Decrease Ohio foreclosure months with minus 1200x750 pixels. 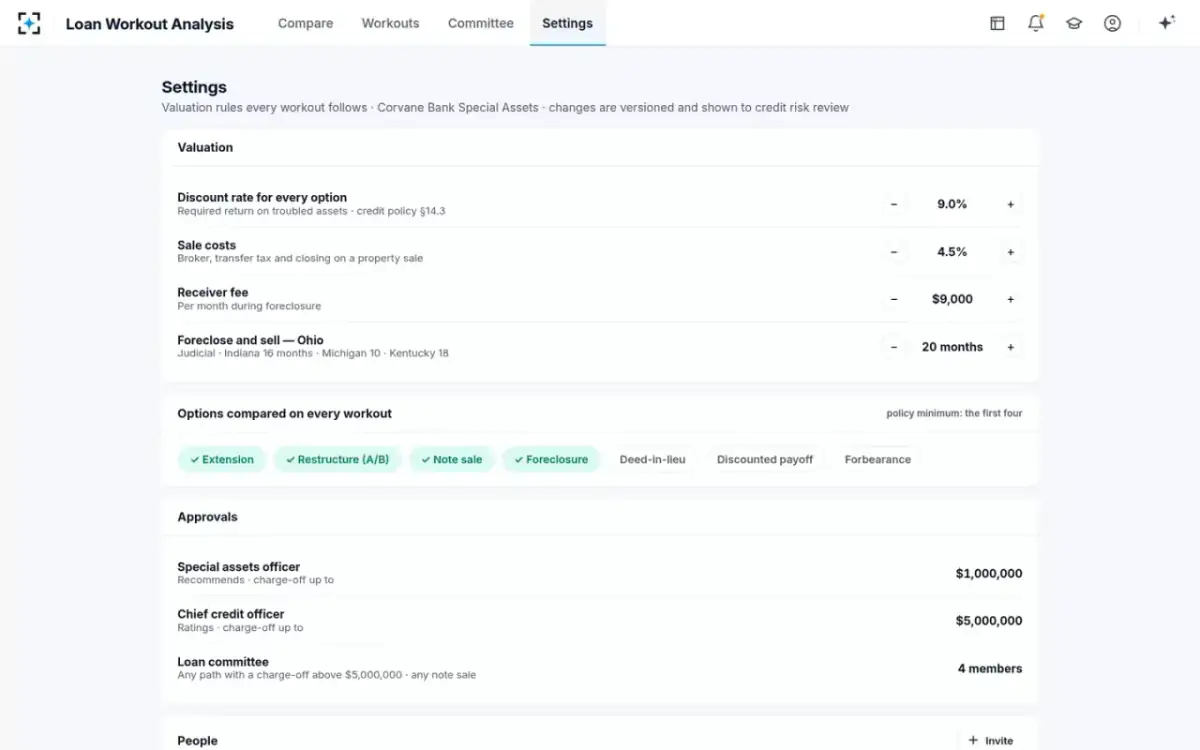tap(894, 347)
